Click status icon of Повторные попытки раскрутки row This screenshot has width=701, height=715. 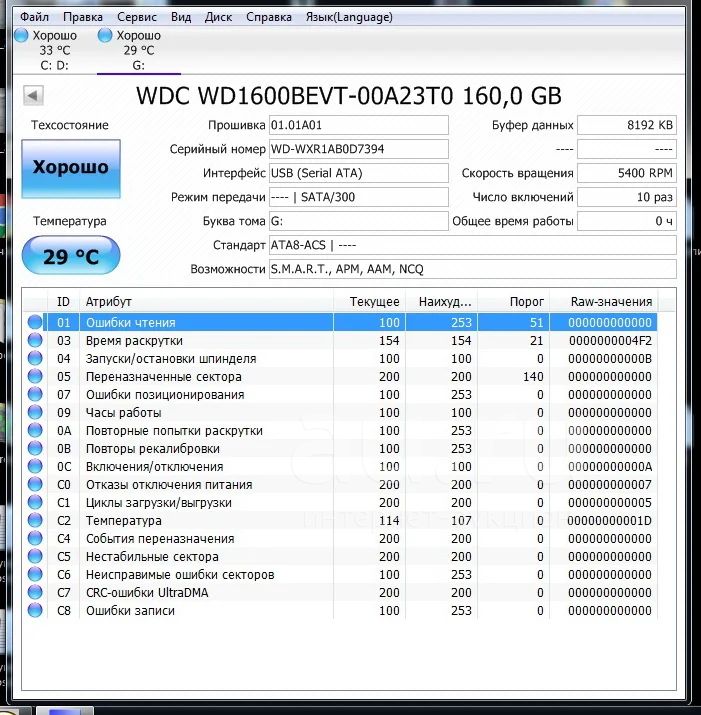point(35,430)
